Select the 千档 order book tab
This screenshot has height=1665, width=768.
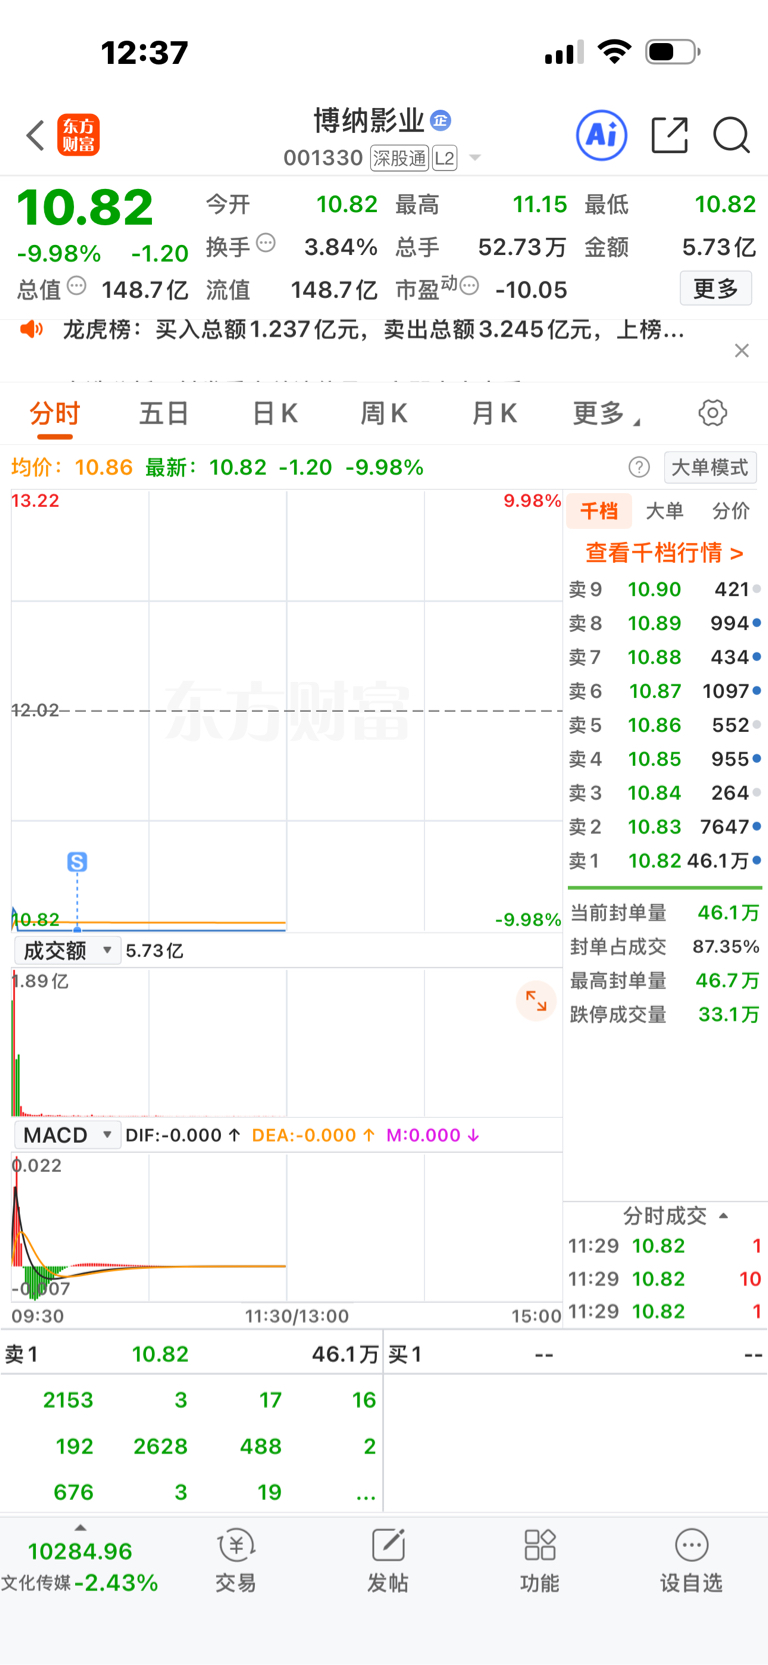599,511
